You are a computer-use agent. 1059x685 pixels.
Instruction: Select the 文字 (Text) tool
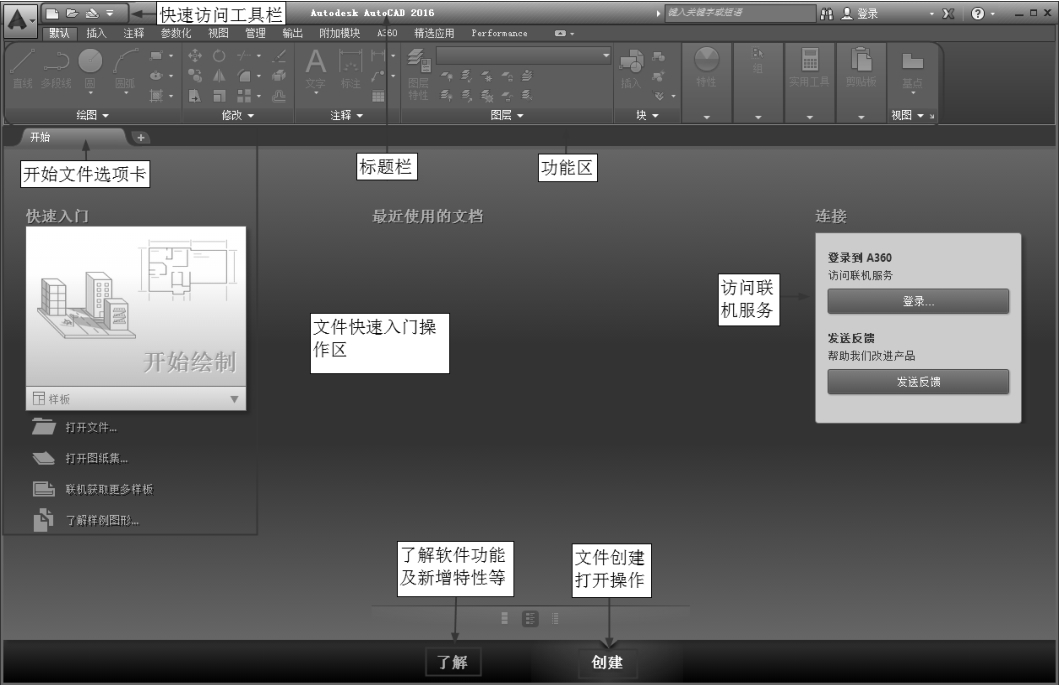click(315, 70)
